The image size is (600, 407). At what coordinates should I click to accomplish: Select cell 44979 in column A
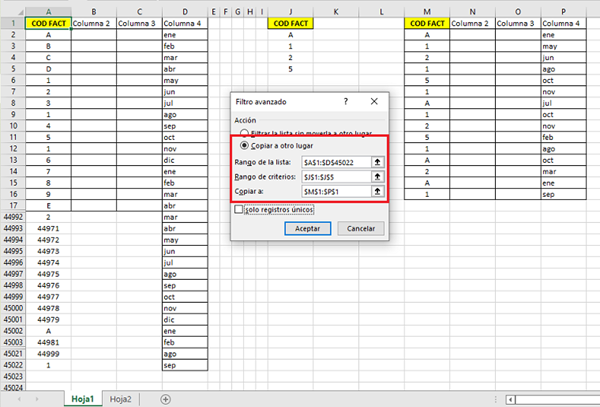point(48,319)
